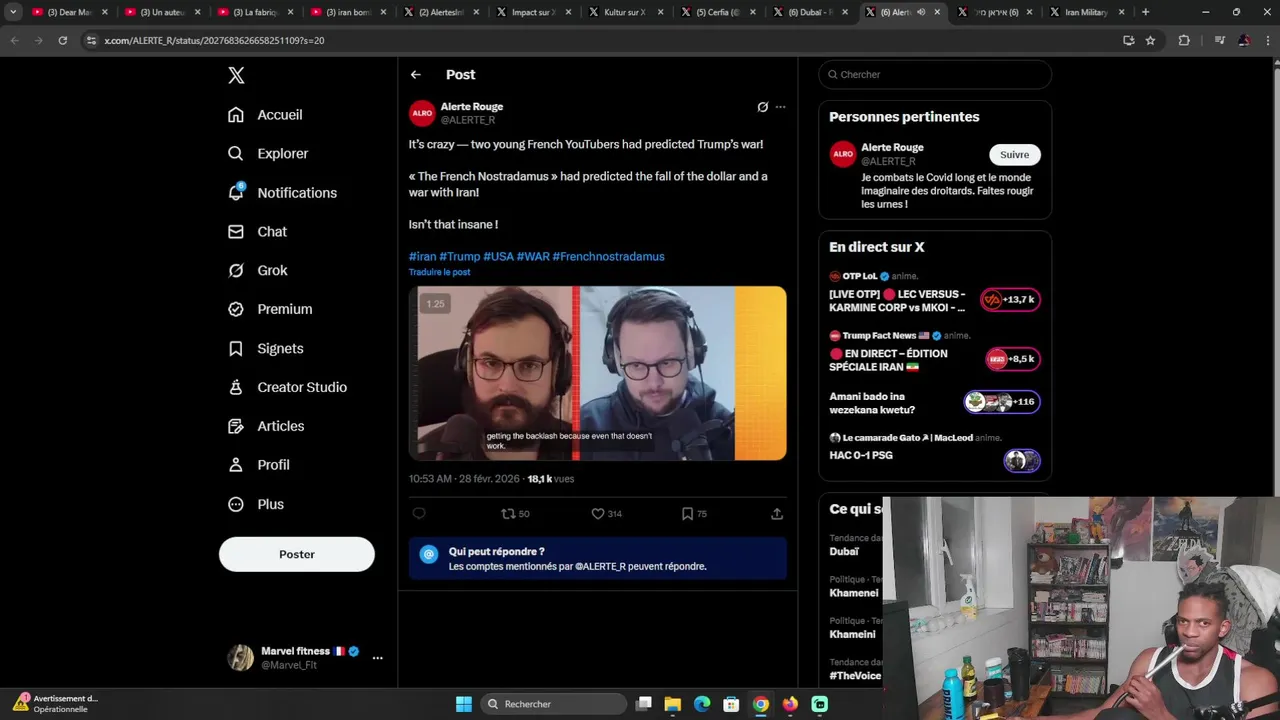
Task: Click the 18,1 k vues count
Action: (x=551, y=479)
